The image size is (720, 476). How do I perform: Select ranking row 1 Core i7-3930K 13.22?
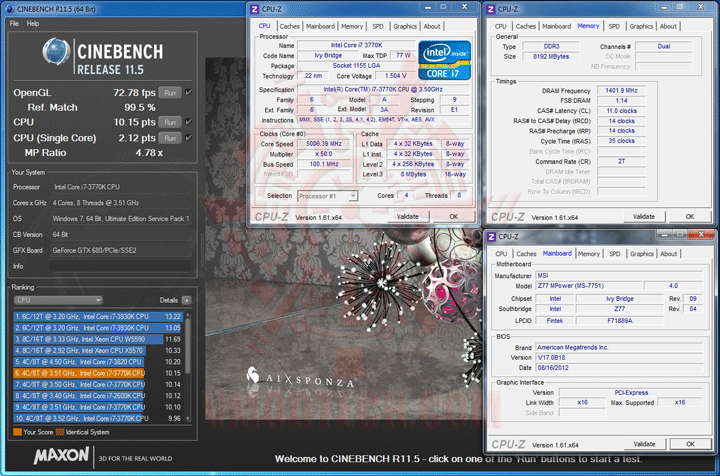[98, 317]
